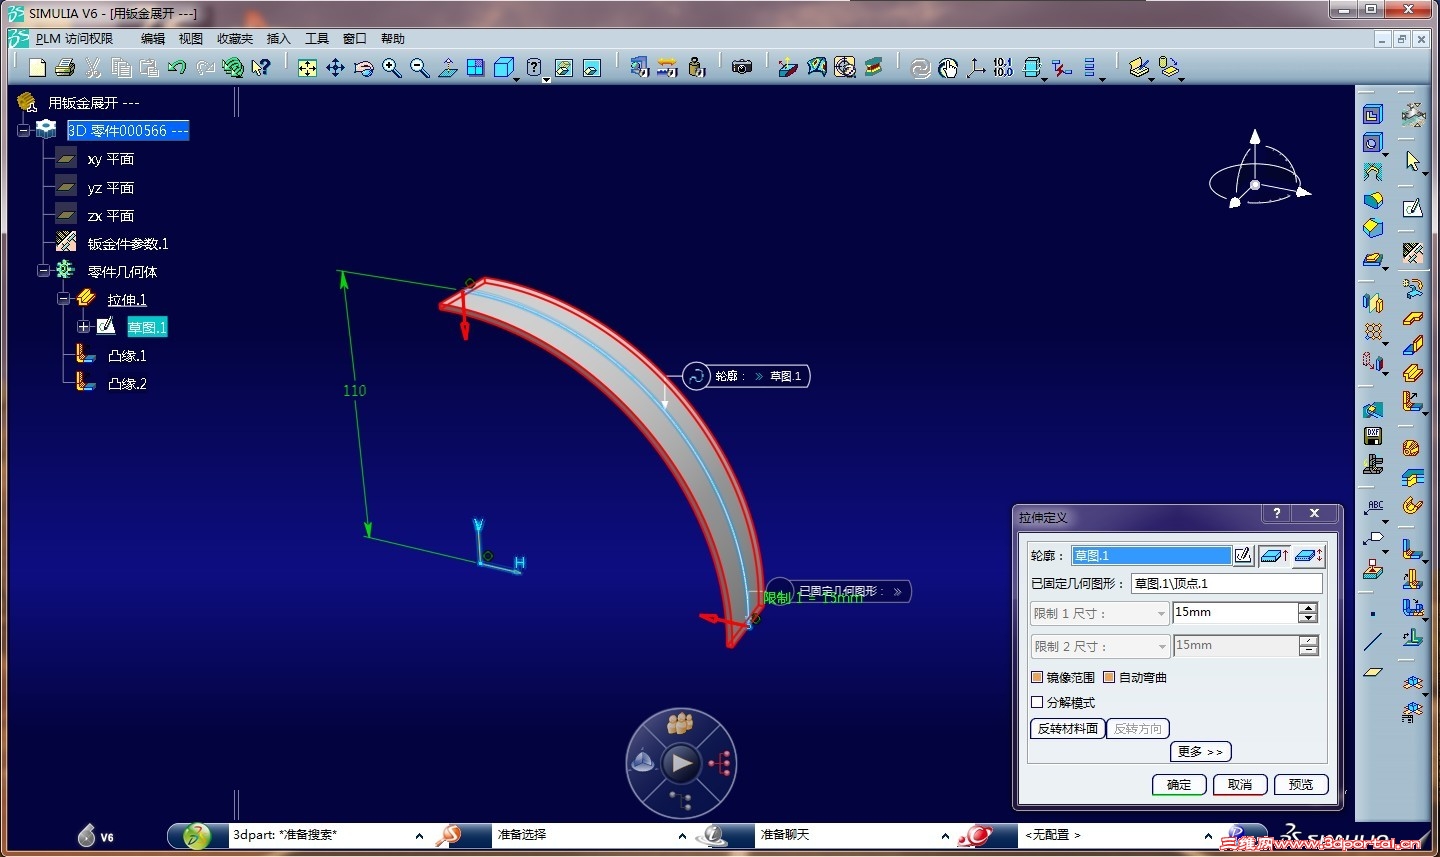Viewport: 1440px width, 857px height.
Task: Click the line tool icon in right toolbar
Action: coord(1373,641)
